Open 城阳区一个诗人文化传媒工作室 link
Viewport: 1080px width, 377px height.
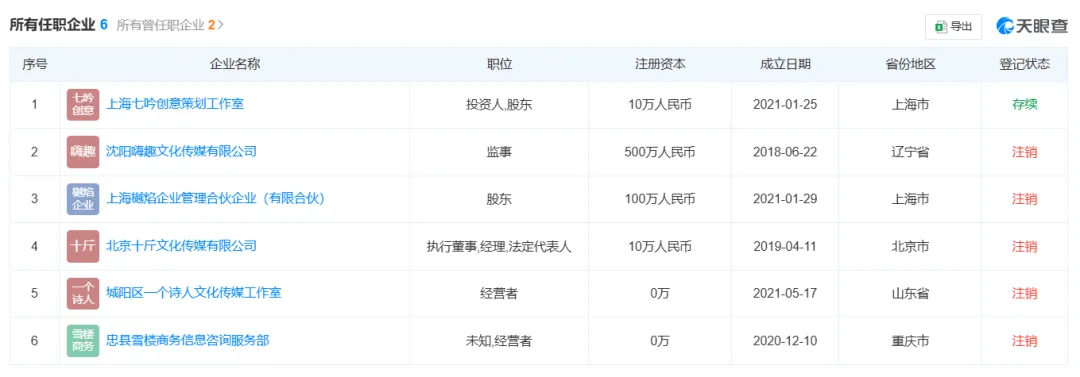(x=194, y=292)
